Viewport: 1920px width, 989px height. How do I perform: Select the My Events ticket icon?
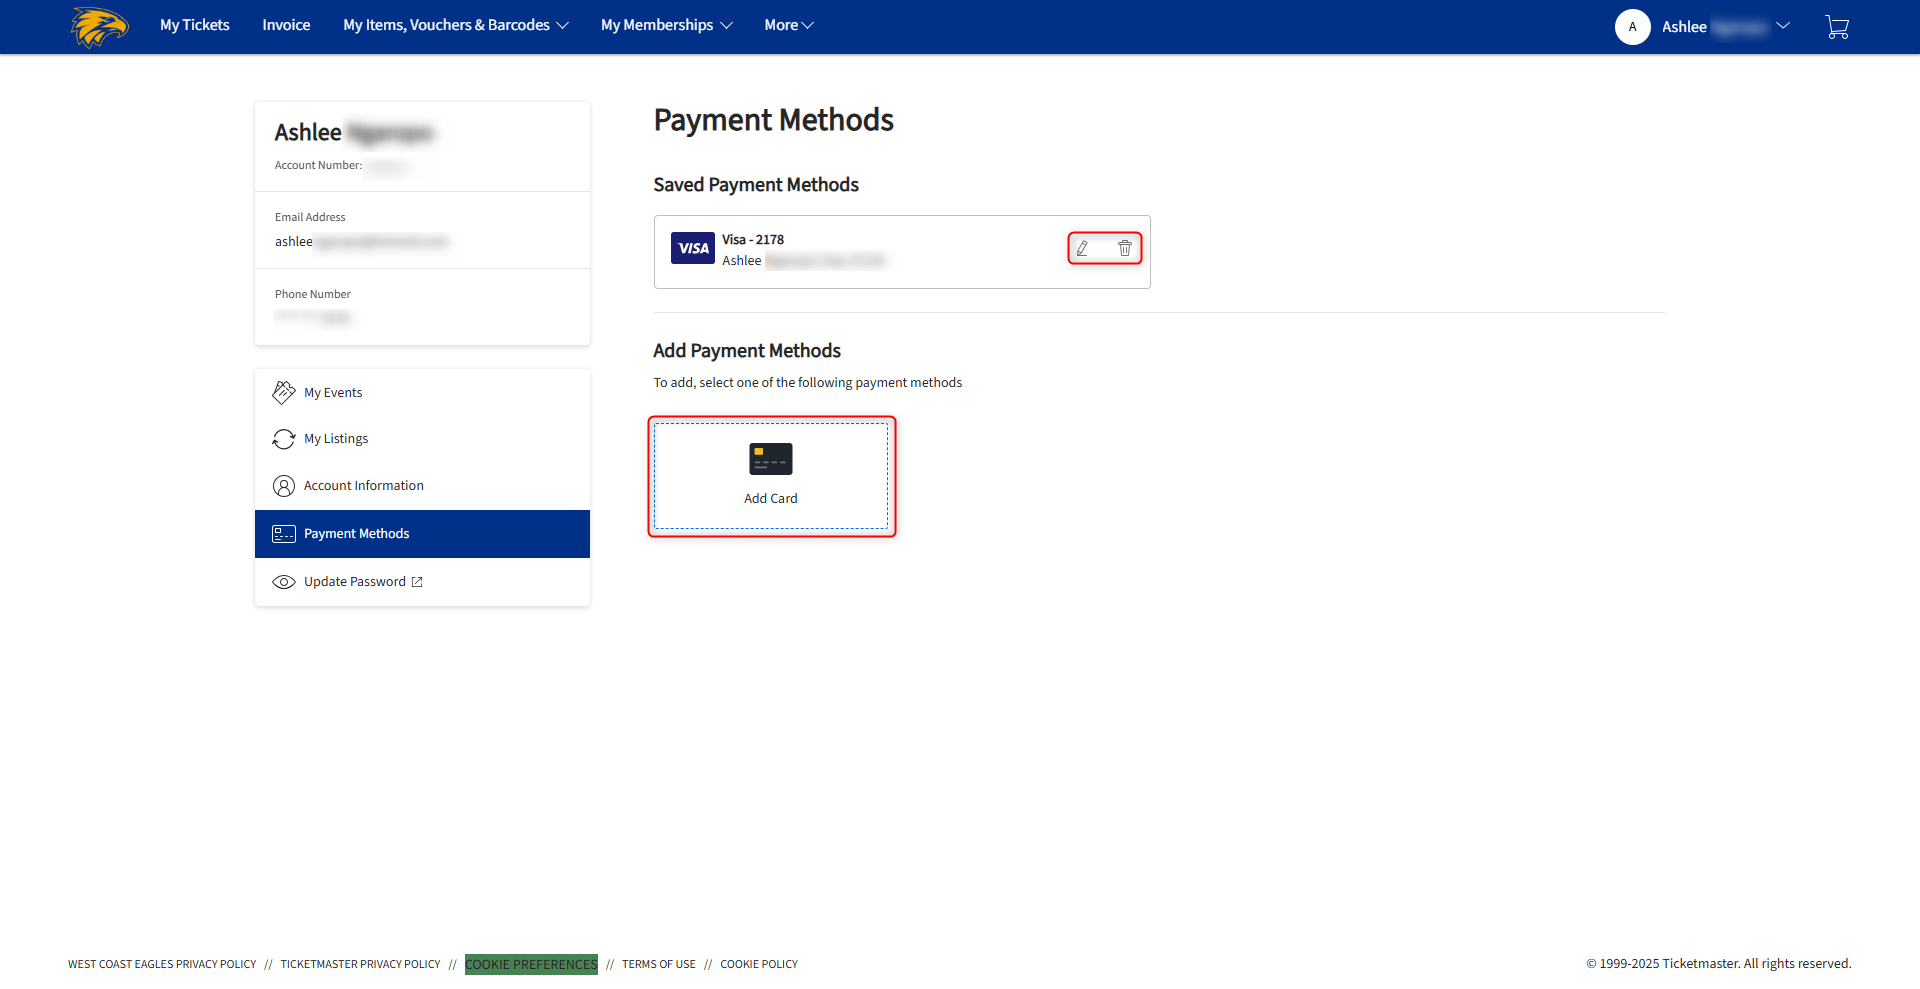coord(284,392)
